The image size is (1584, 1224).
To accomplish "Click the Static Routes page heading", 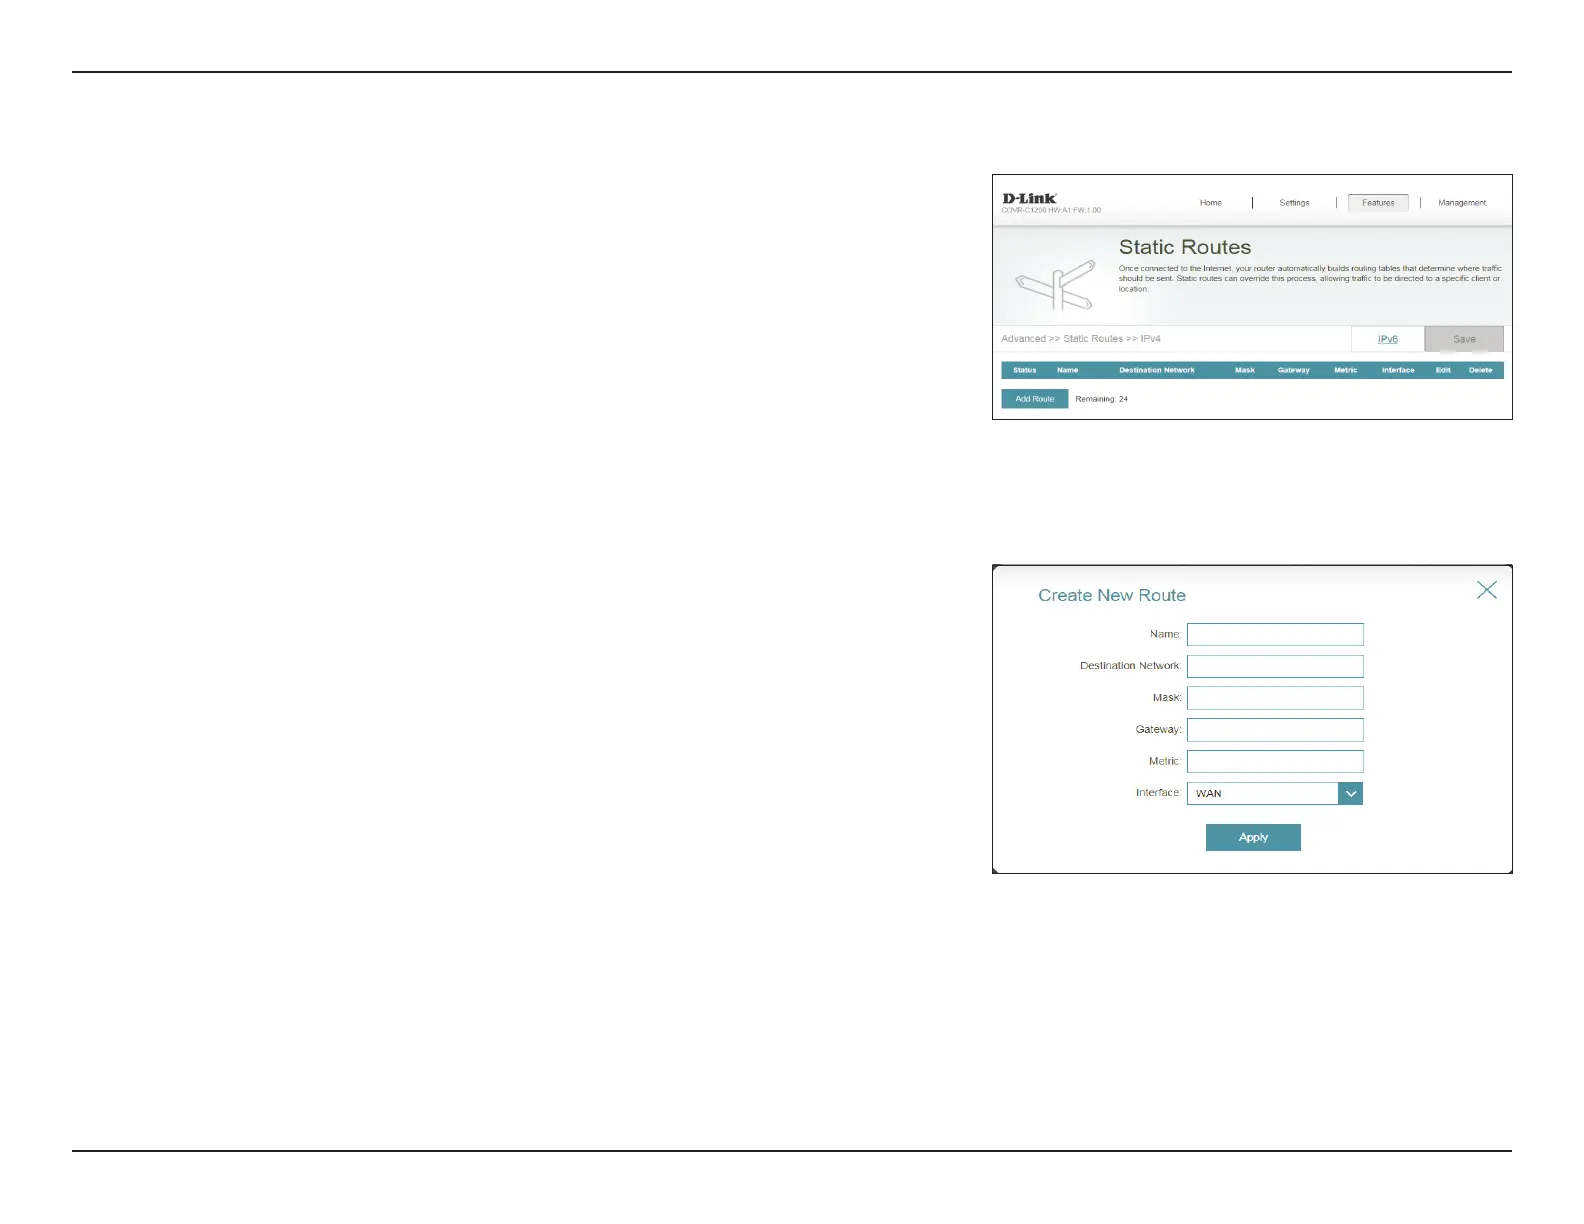I will point(1185,247).
